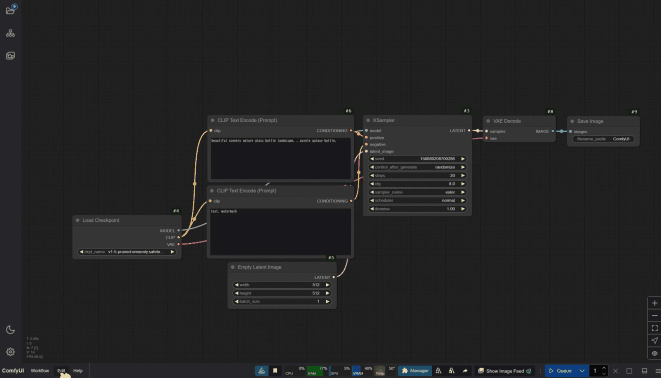Show Image Feed button
Screen dimensions: 661x378
pos(504,371)
